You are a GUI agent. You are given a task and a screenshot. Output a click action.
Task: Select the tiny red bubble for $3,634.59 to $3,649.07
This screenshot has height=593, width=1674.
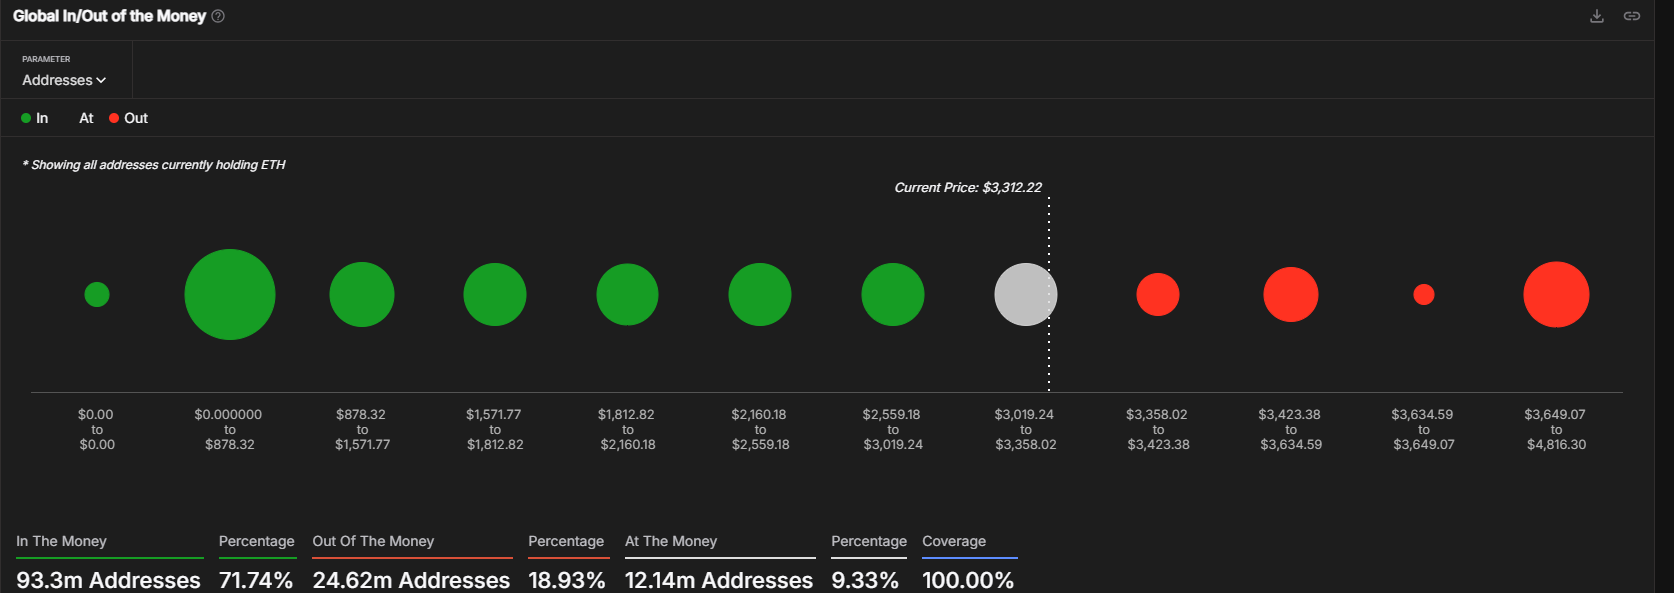point(1424,294)
